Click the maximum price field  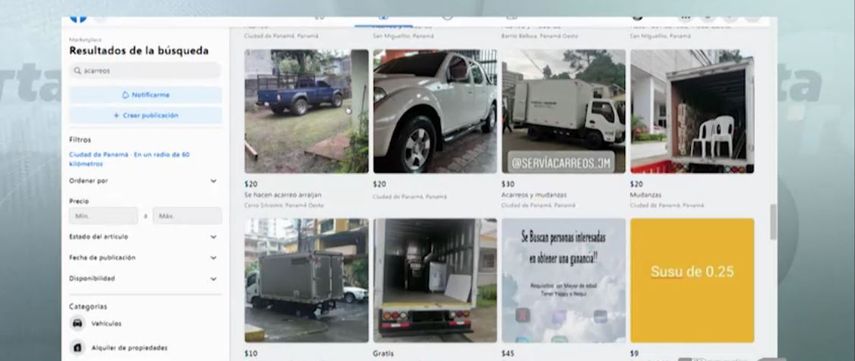(187, 216)
